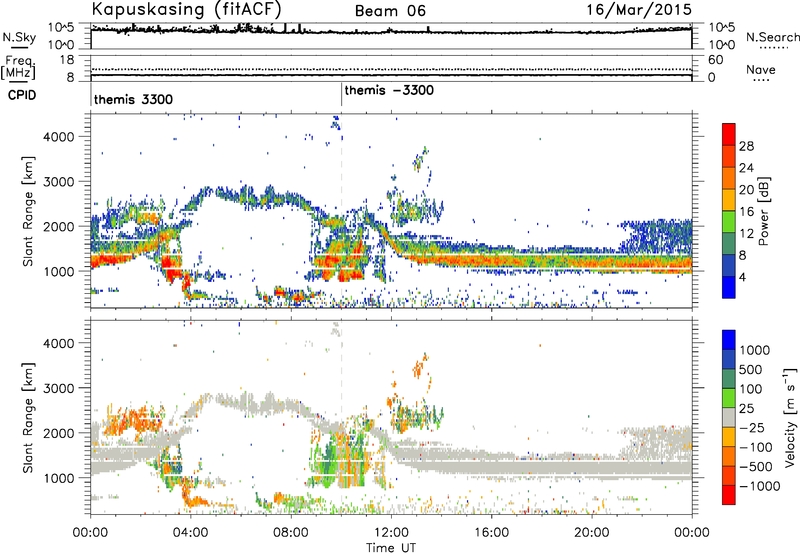Click the dashed CPID change line in velocity panel
Screen dimensions: 800x554
(x=341, y=417)
